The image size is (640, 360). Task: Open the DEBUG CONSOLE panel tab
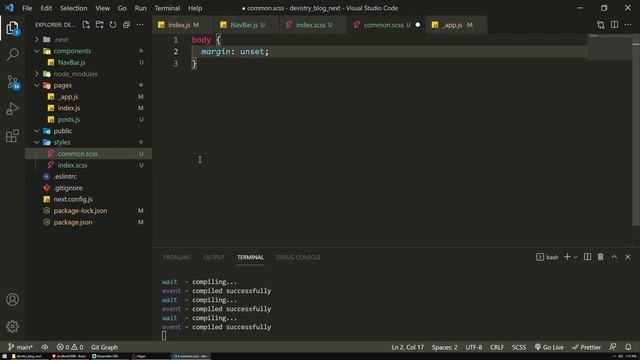[298, 257]
